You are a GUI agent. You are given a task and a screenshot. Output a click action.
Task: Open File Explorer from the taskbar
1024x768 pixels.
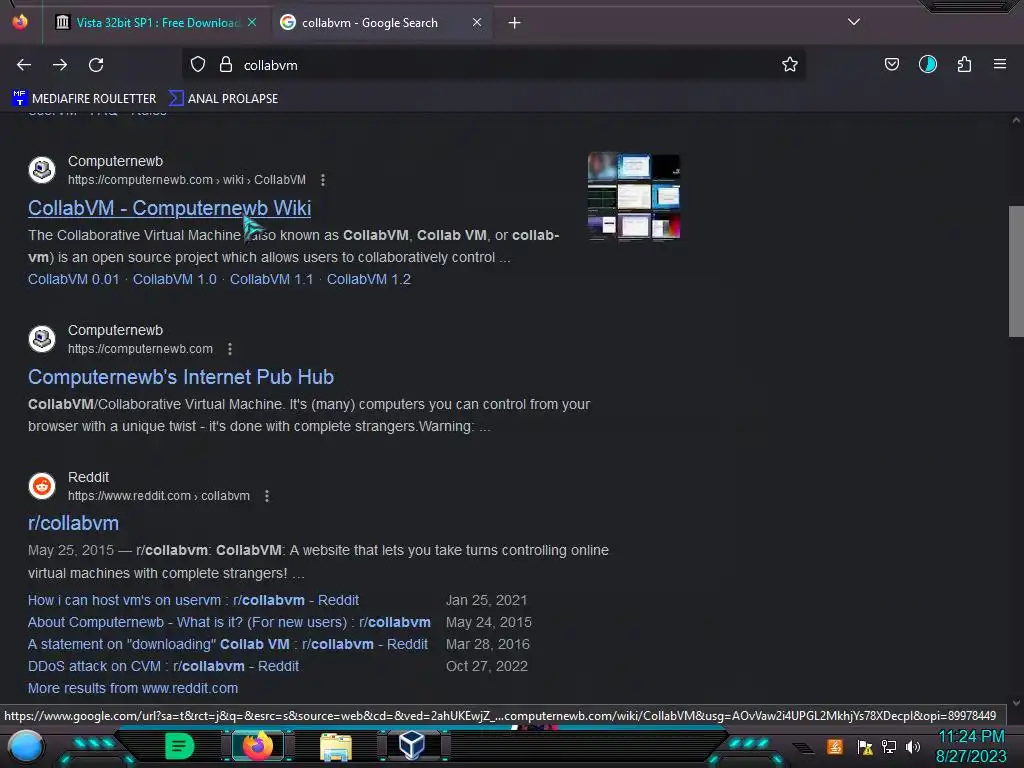click(x=336, y=747)
